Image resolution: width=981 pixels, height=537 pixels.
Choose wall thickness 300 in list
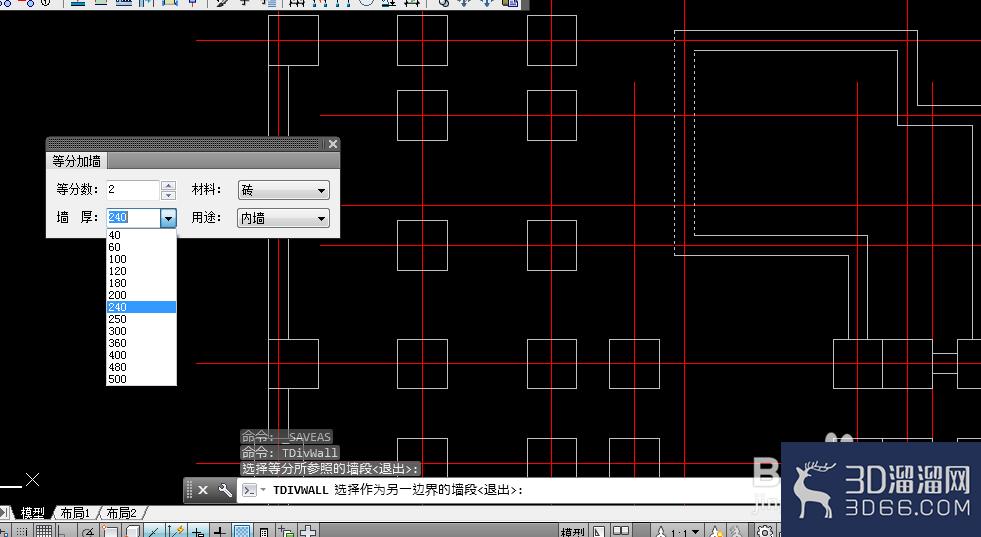[141, 331]
